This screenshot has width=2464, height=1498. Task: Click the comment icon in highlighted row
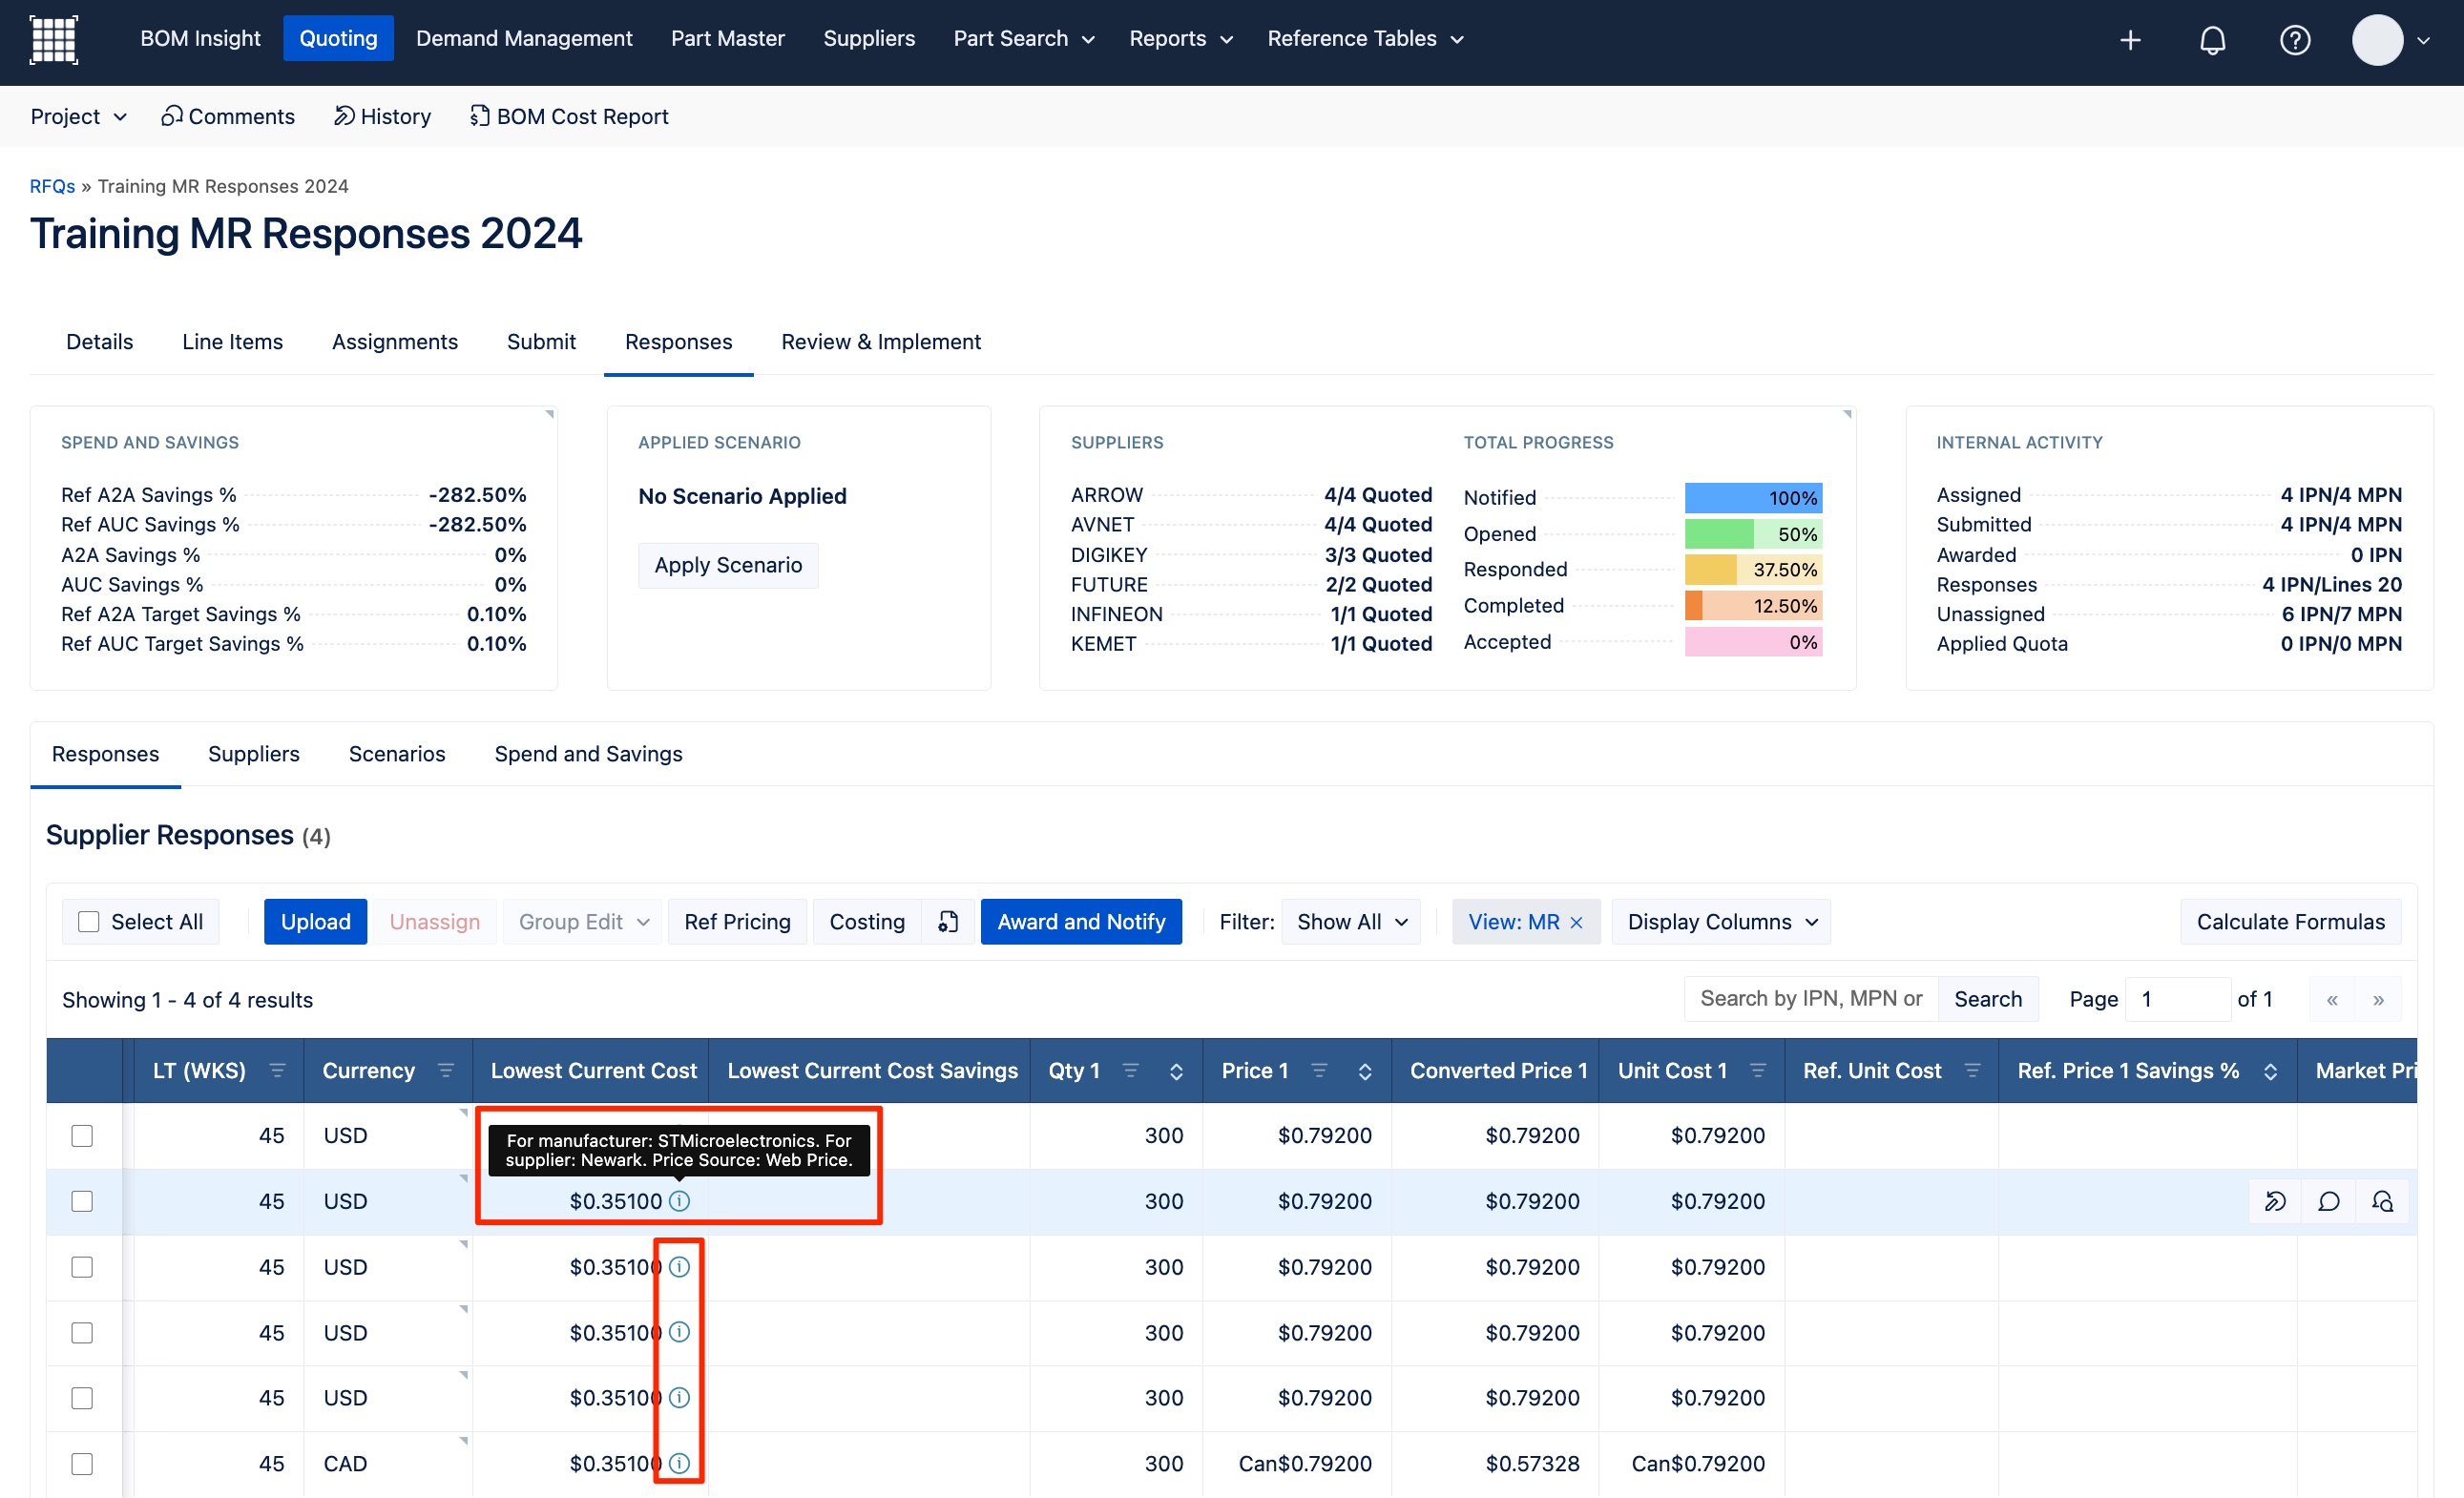(x=2328, y=1201)
